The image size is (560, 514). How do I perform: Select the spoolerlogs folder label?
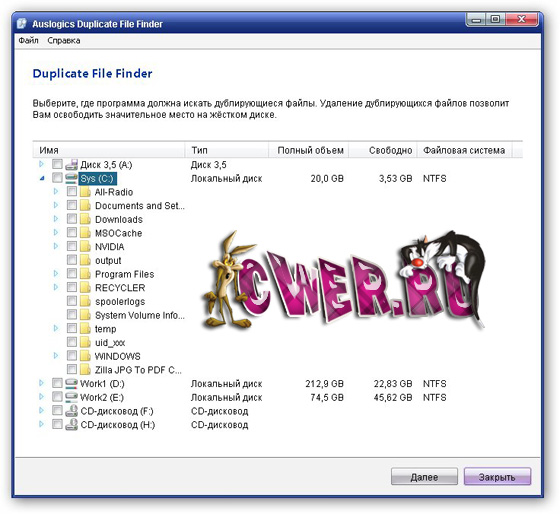[x=120, y=301]
